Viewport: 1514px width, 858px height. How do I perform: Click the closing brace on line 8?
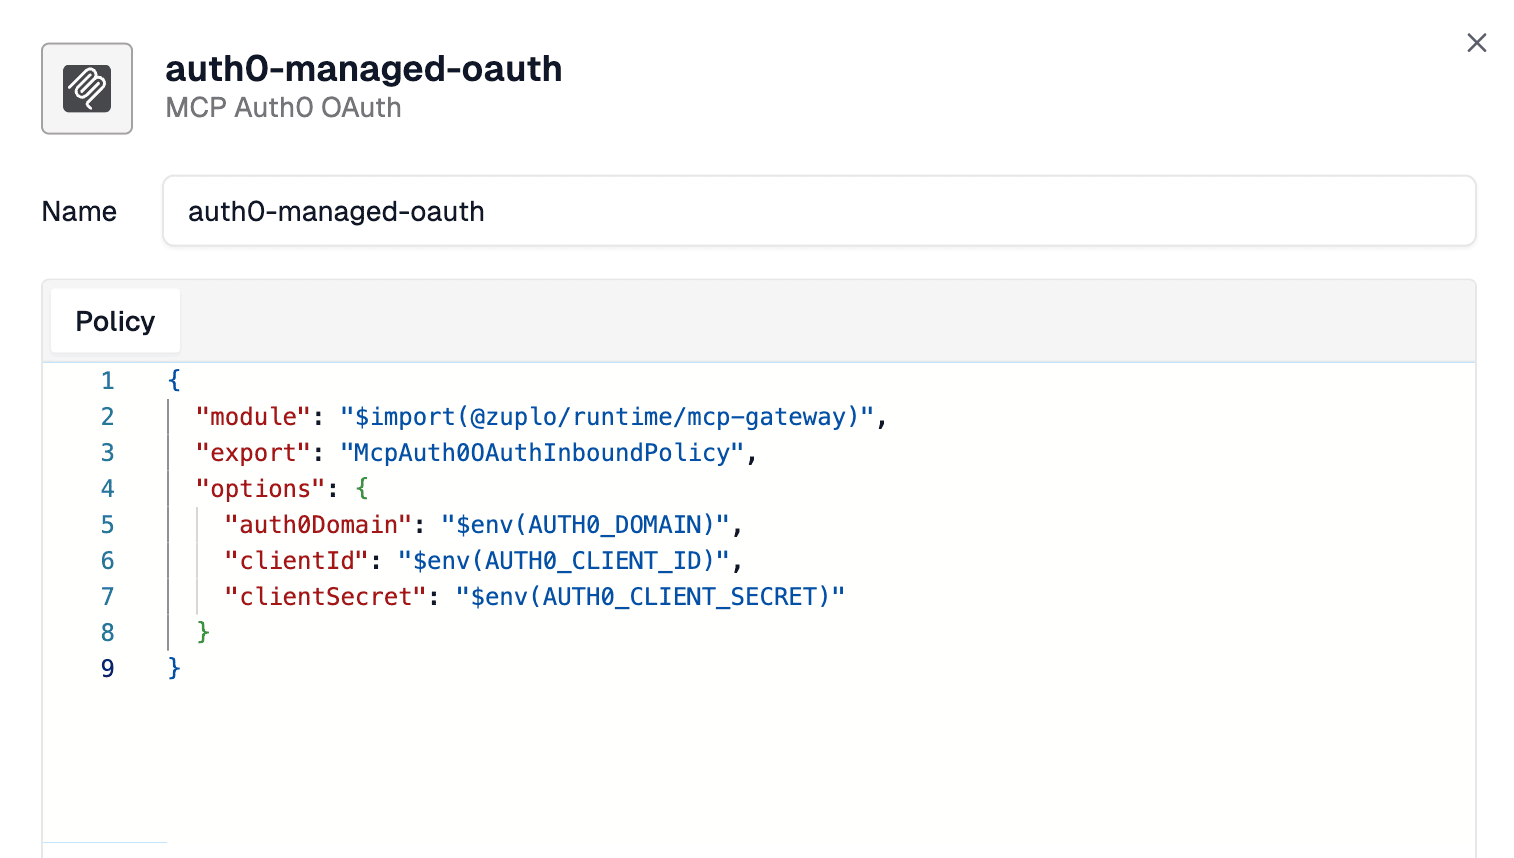pyautogui.click(x=203, y=632)
